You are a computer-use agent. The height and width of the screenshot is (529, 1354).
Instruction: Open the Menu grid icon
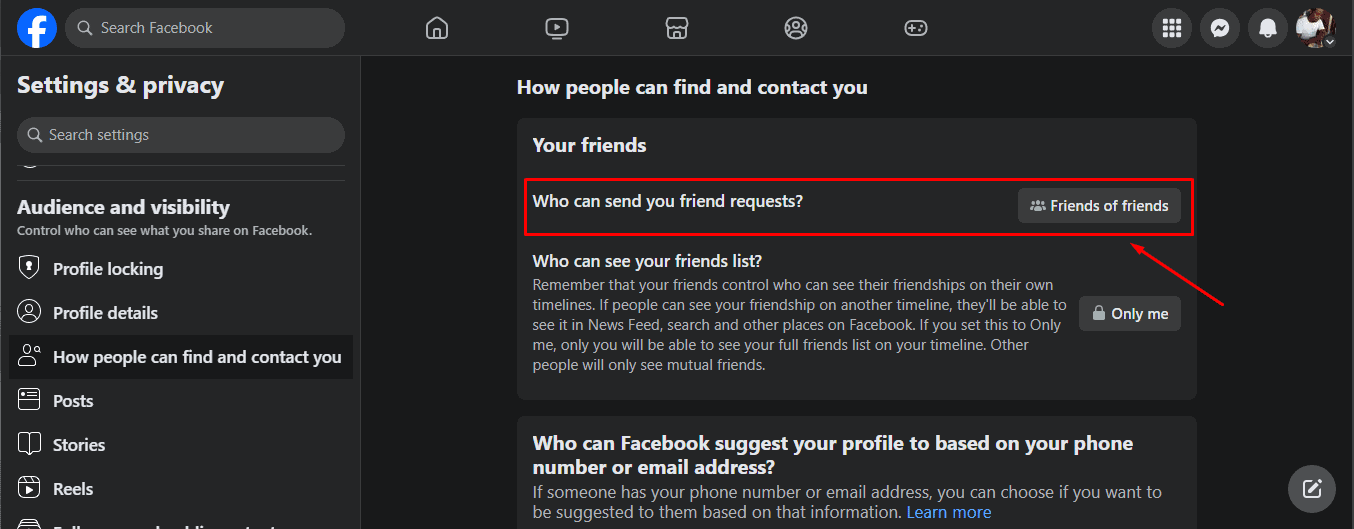click(1172, 28)
